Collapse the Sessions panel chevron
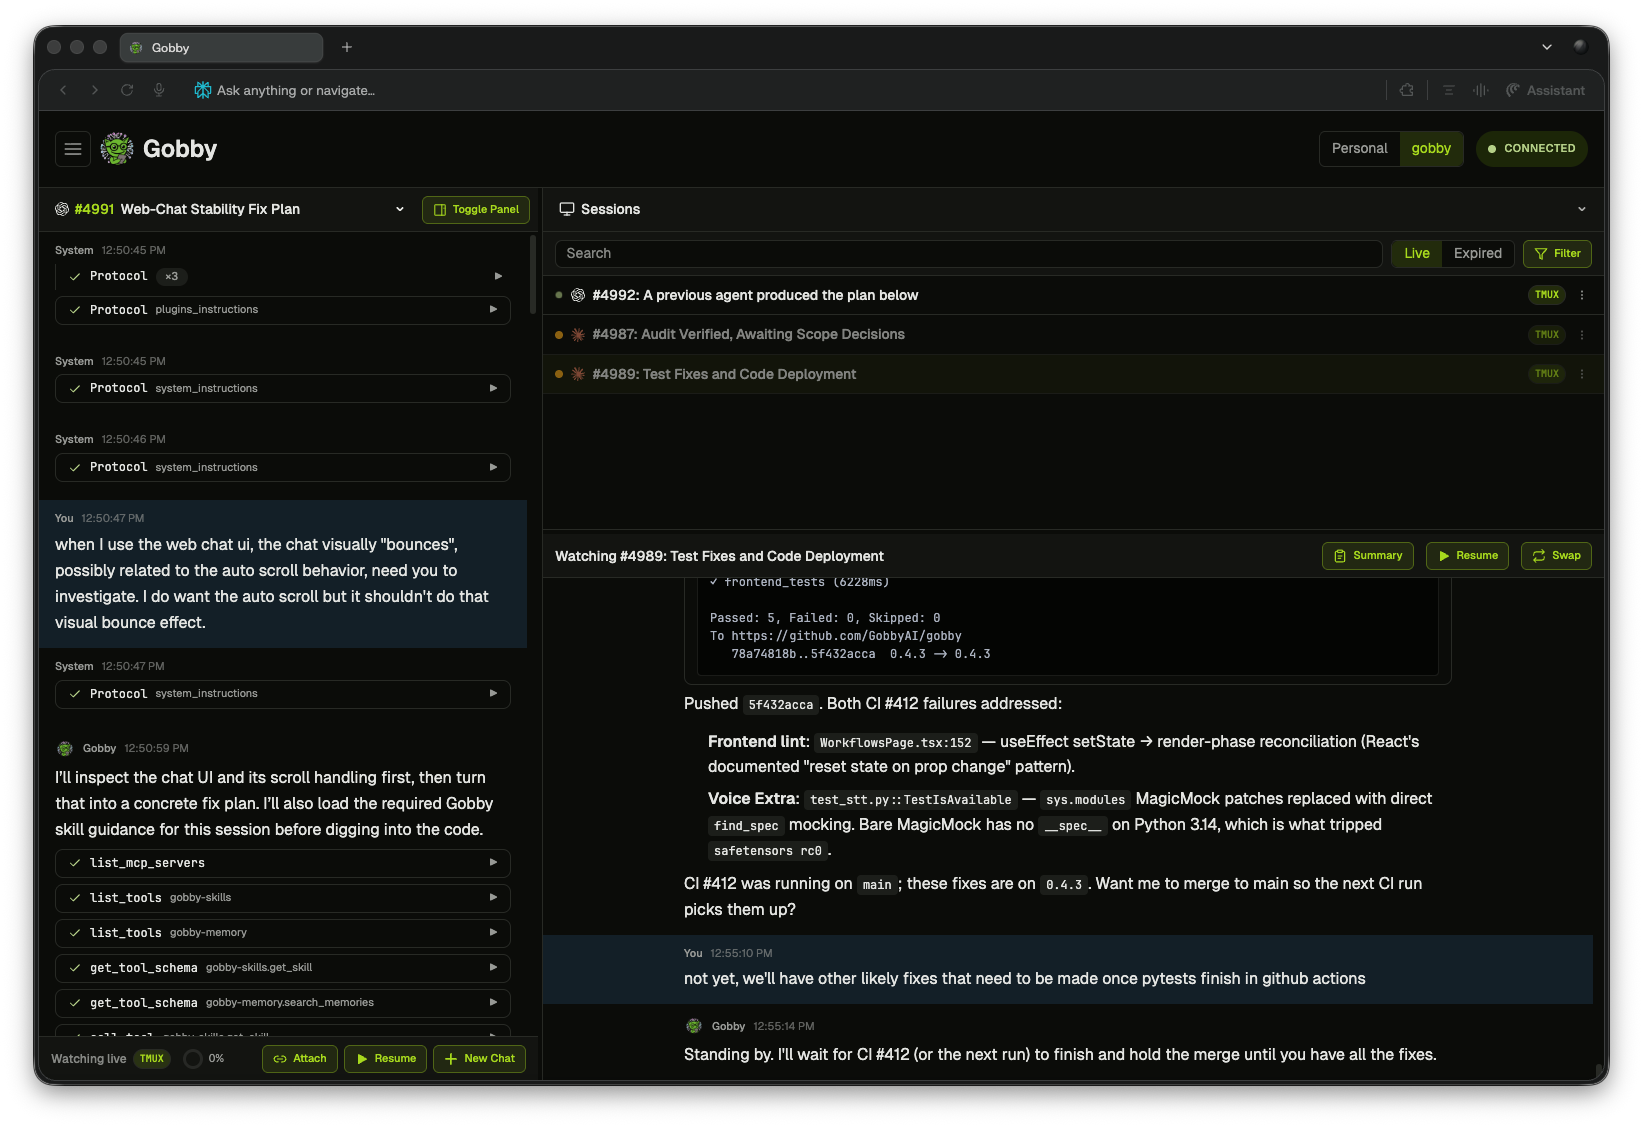Image resolution: width=1643 pixels, height=1127 pixels. click(x=1582, y=209)
